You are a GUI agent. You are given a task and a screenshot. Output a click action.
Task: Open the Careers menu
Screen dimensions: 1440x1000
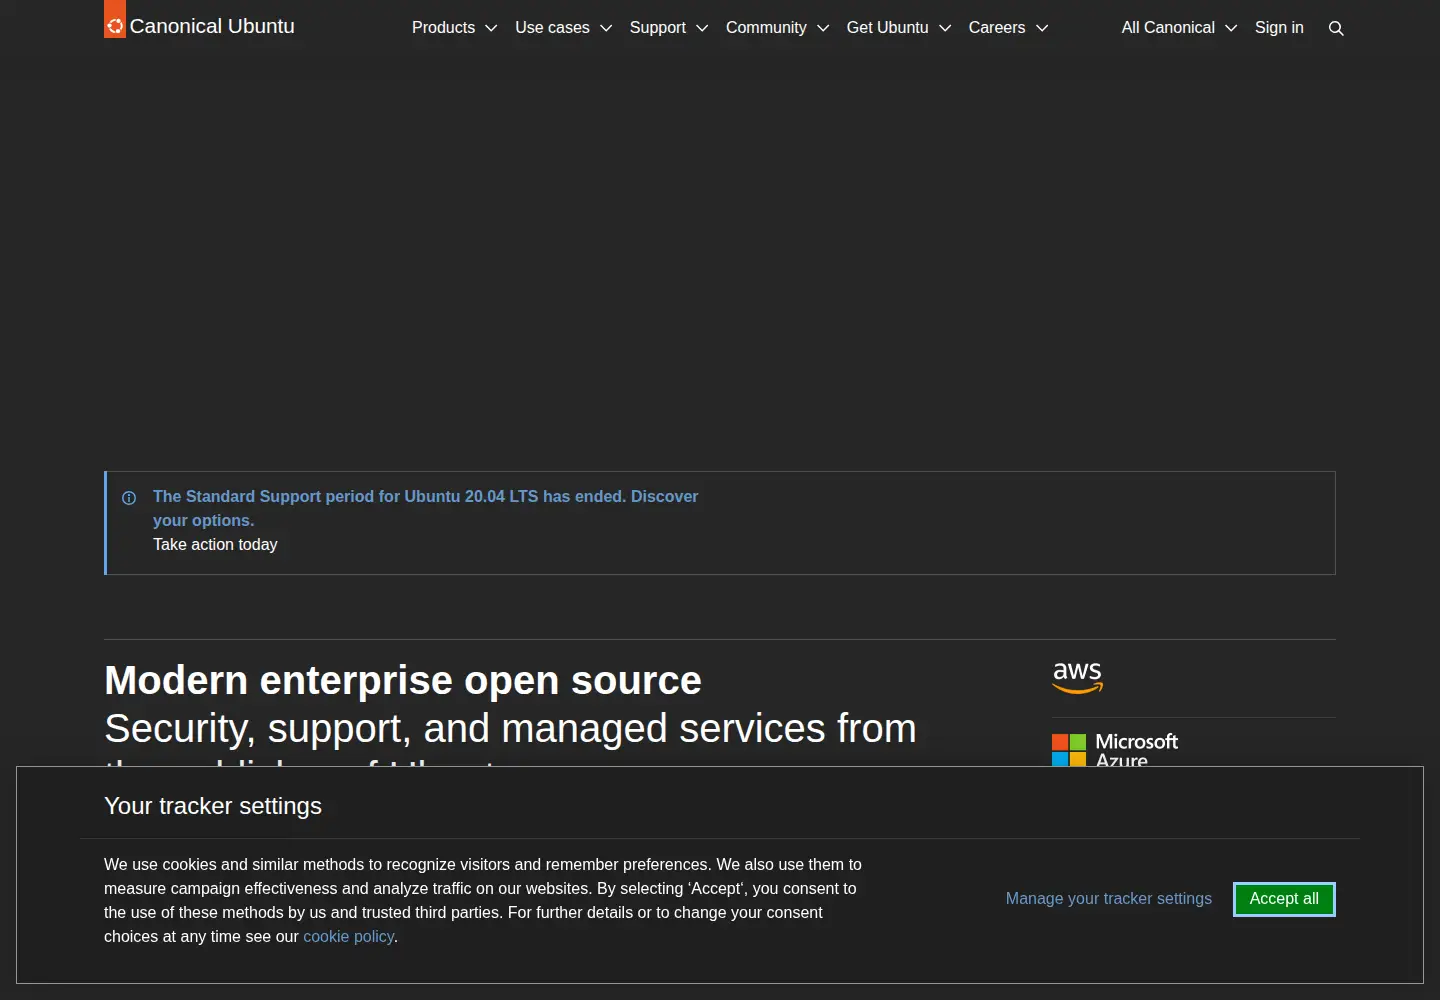click(1008, 28)
